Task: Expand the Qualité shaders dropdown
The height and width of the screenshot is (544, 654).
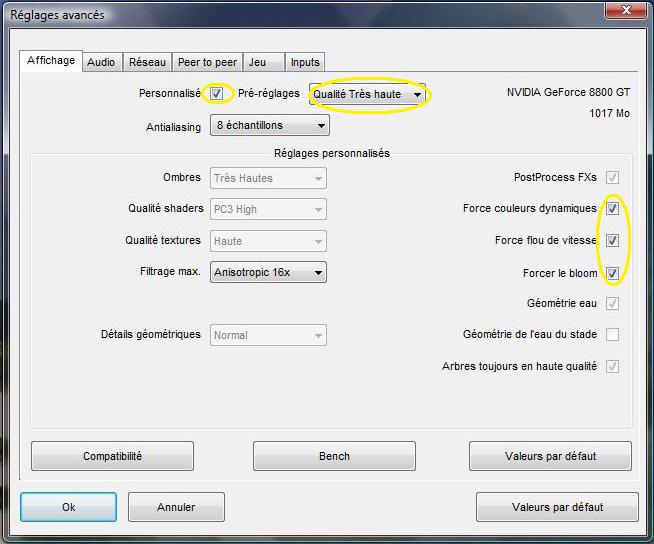Action: click(x=268, y=209)
